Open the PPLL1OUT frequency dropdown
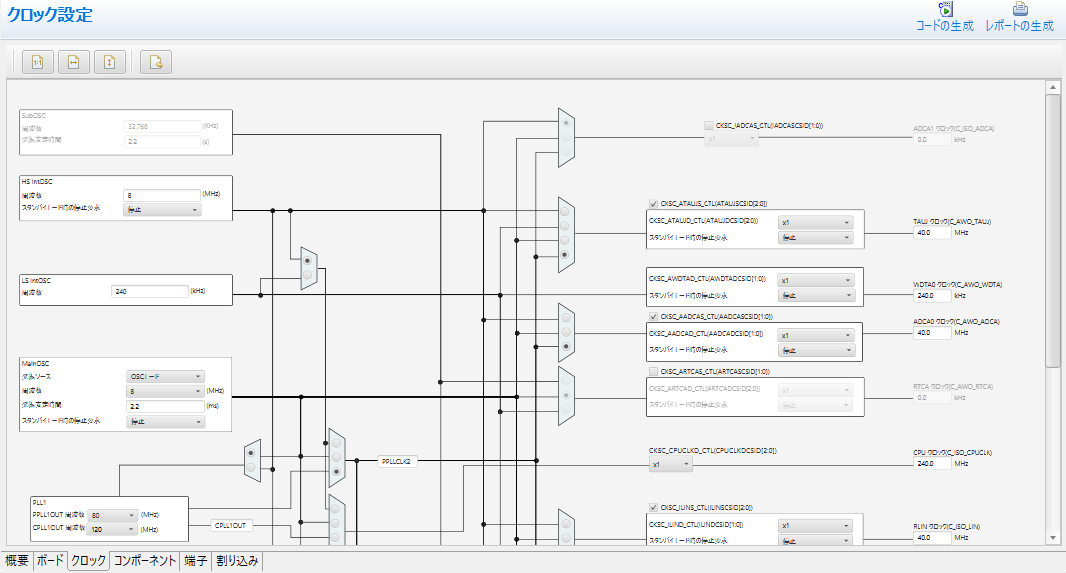Screen dimensions: 1066x573 coord(113,516)
